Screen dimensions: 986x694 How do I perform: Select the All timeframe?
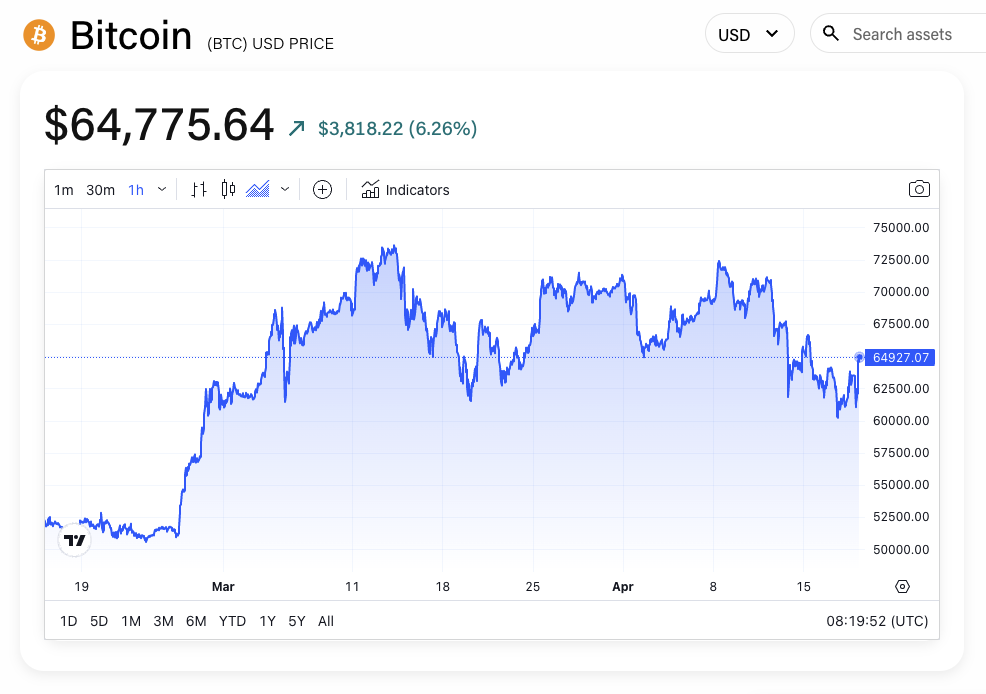[326, 621]
